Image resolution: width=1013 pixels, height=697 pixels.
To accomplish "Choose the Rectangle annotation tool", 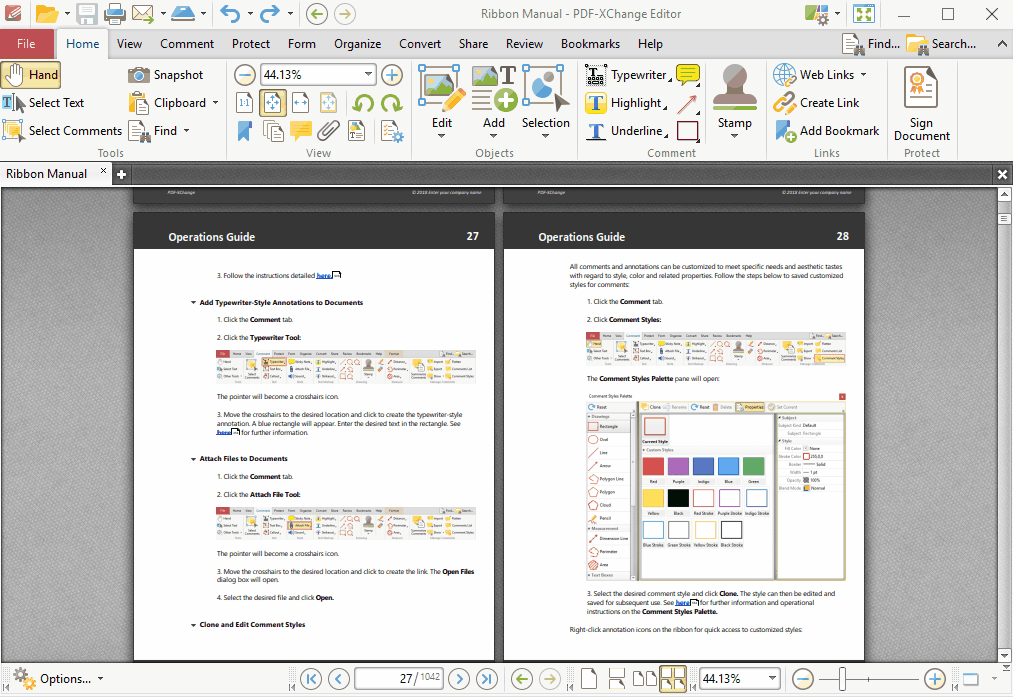I will [687, 130].
